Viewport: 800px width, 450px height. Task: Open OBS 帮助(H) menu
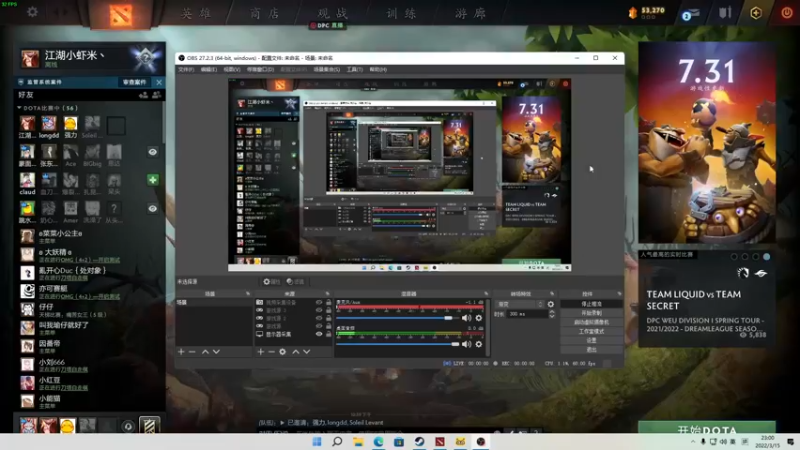coord(378,69)
